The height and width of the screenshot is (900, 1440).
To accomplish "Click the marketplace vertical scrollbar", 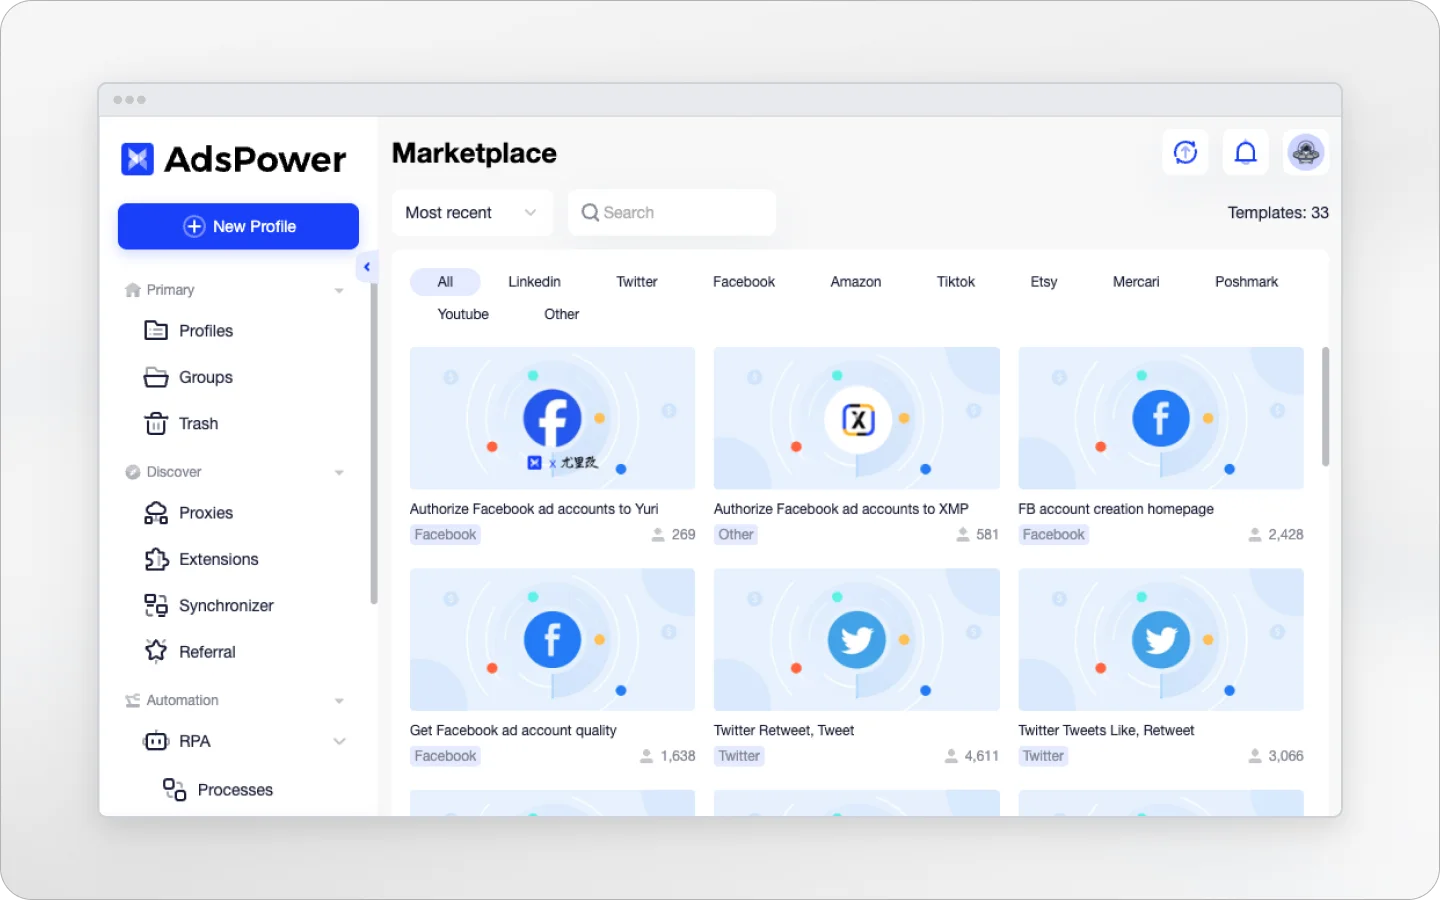I will click(x=1326, y=407).
